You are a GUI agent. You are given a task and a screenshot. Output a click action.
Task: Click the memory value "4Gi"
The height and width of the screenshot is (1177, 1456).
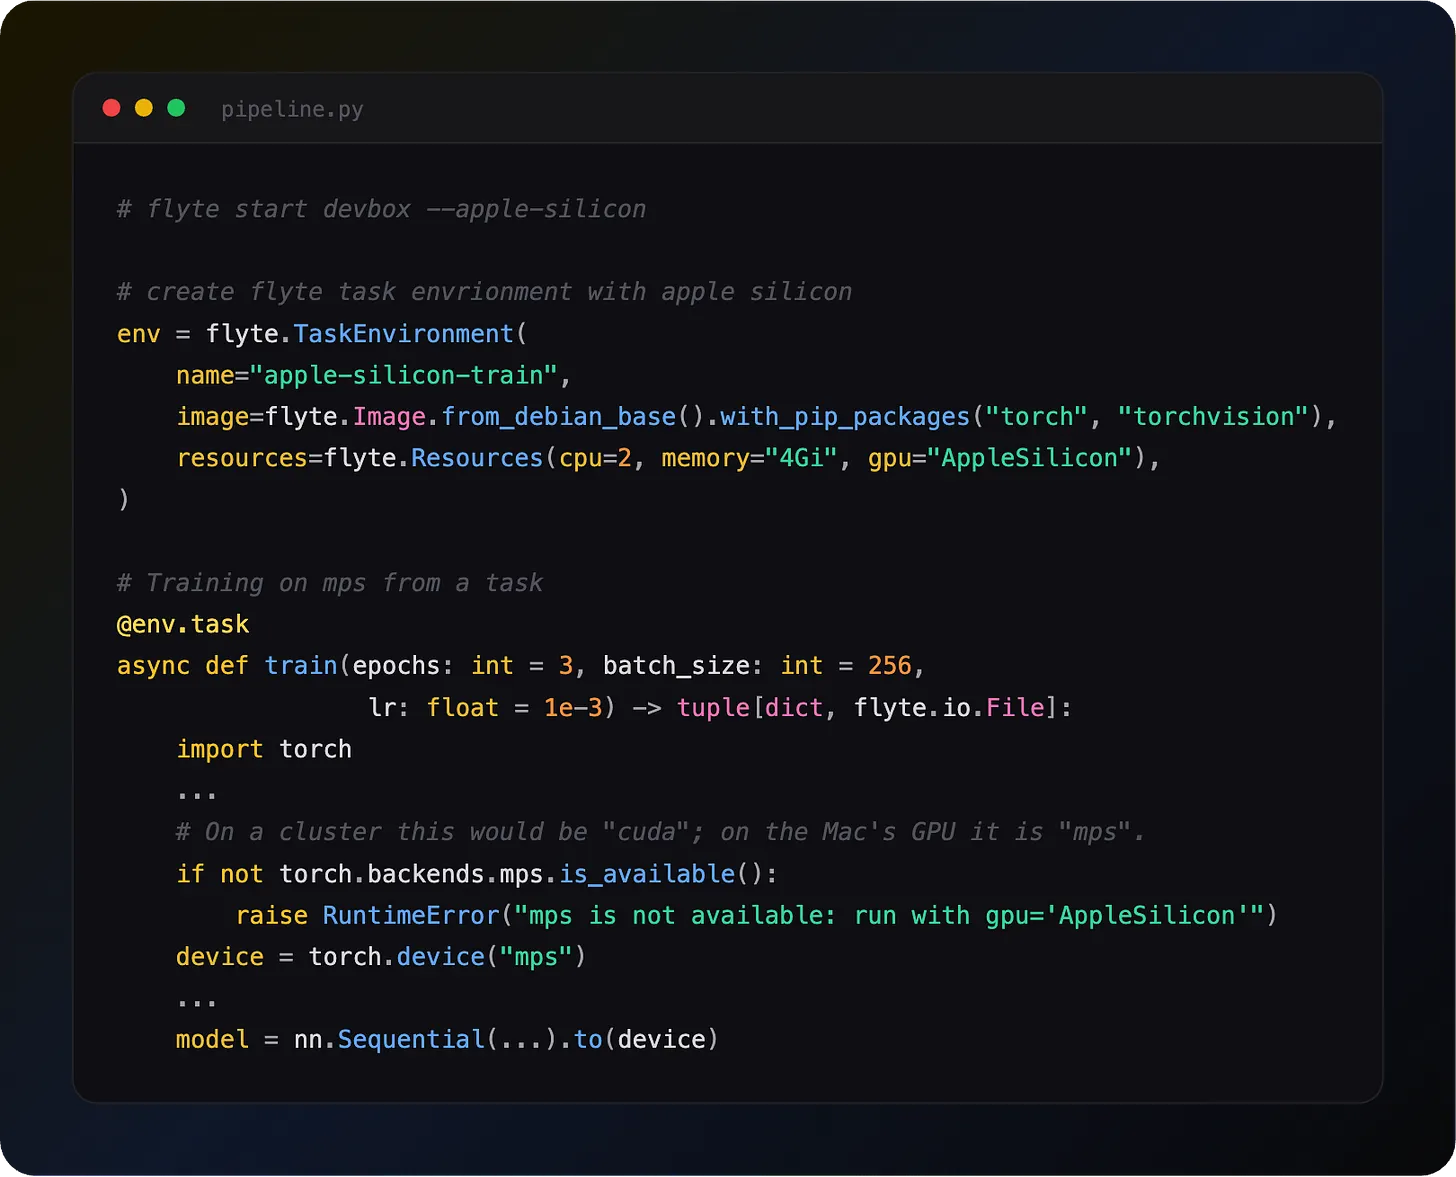[801, 458]
